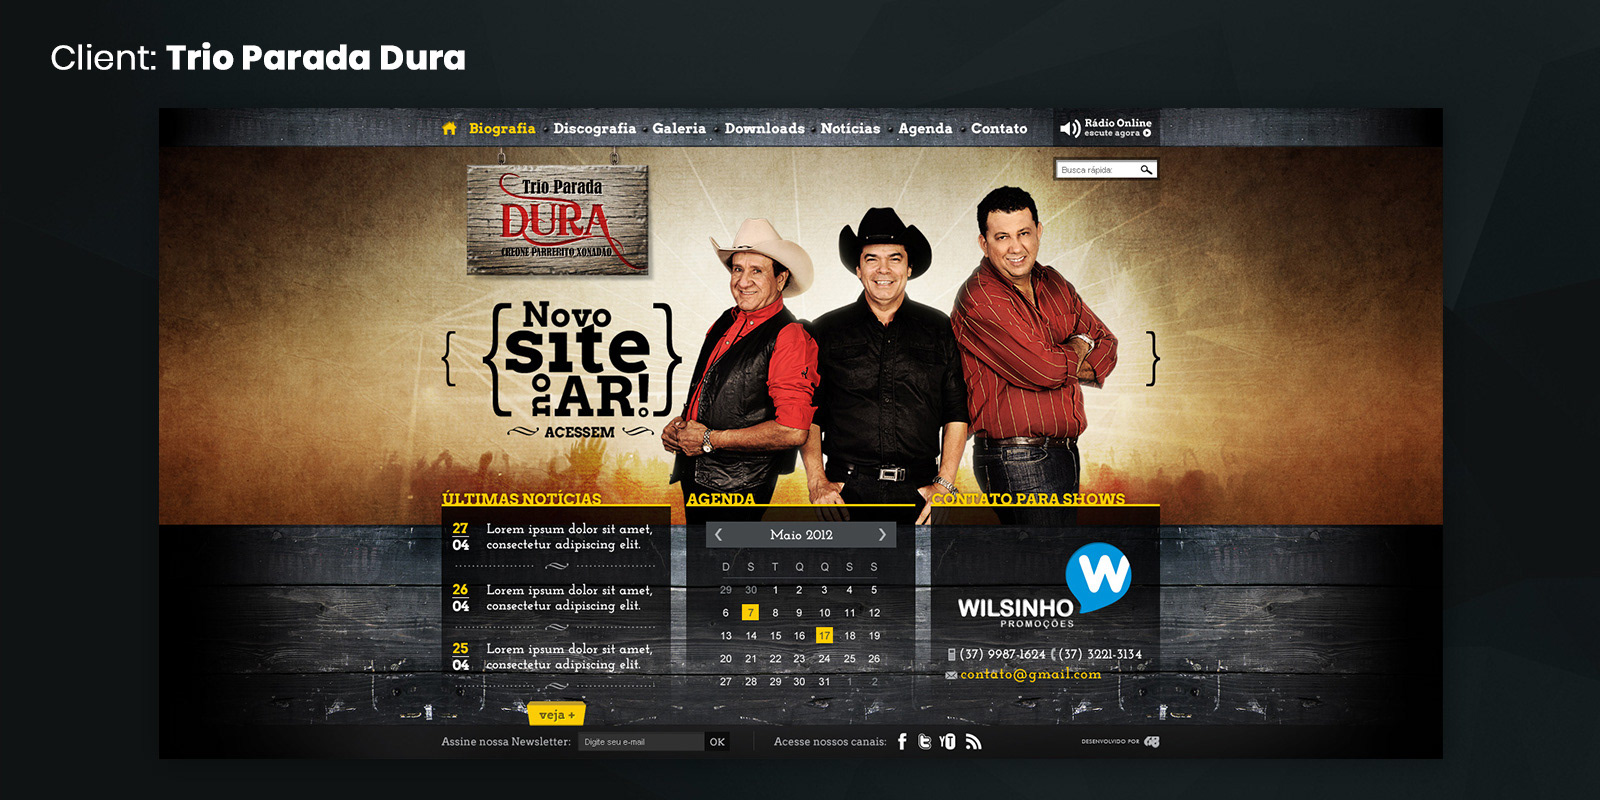This screenshot has height=800, width=1600.
Task: Open the news item dated 26/04
Action: (553, 598)
